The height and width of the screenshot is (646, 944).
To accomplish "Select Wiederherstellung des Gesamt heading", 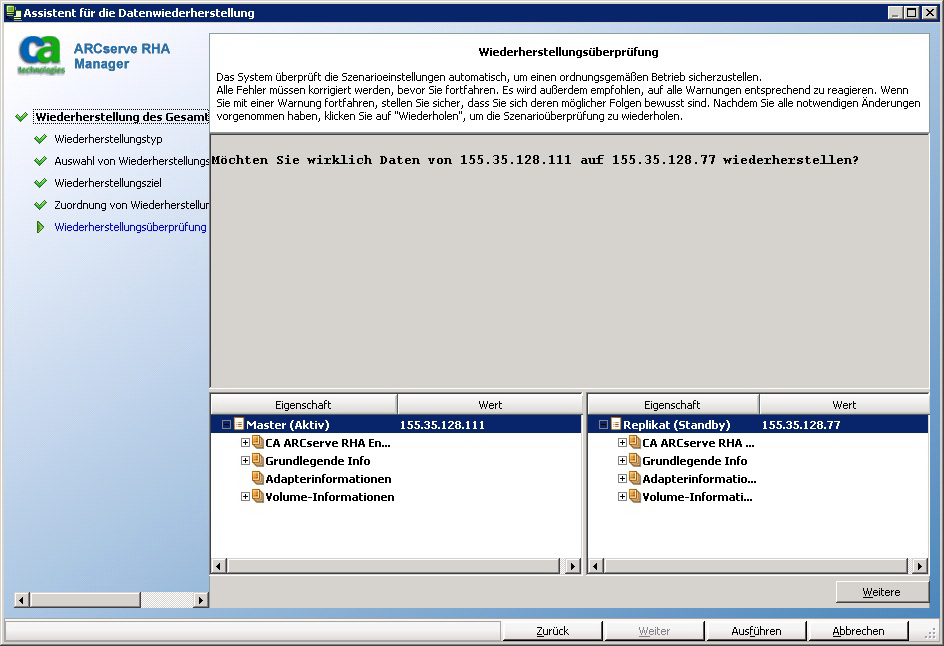I will pyautogui.click(x=121, y=117).
